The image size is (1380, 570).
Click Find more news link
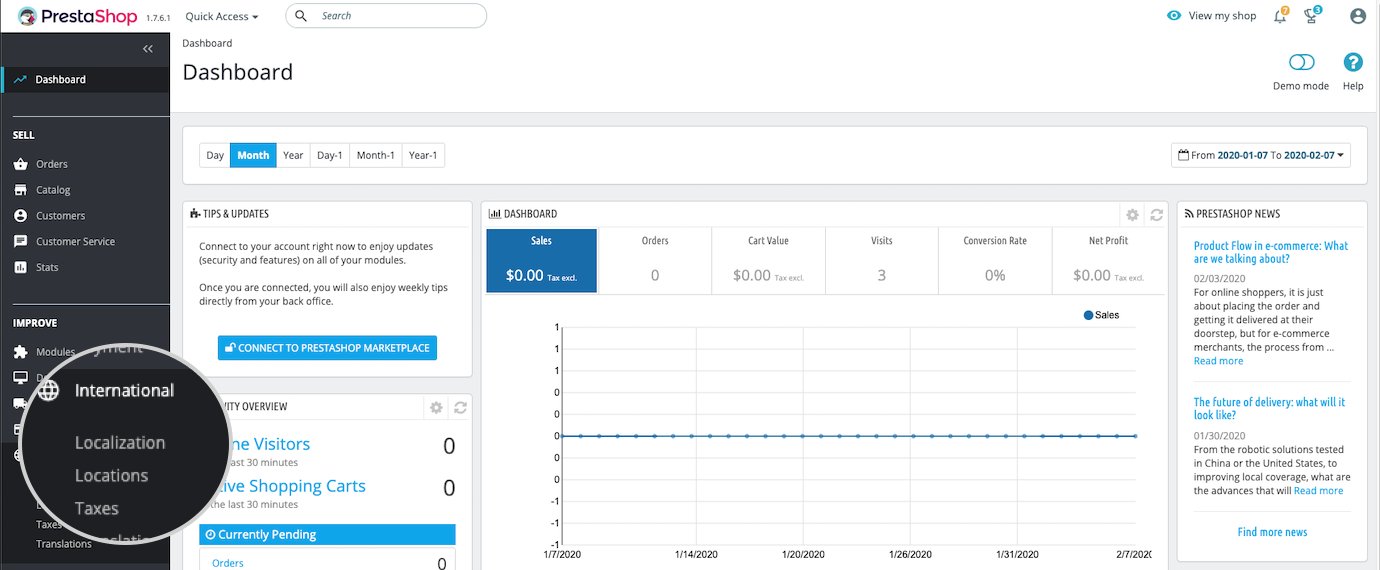tap(1272, 532)
